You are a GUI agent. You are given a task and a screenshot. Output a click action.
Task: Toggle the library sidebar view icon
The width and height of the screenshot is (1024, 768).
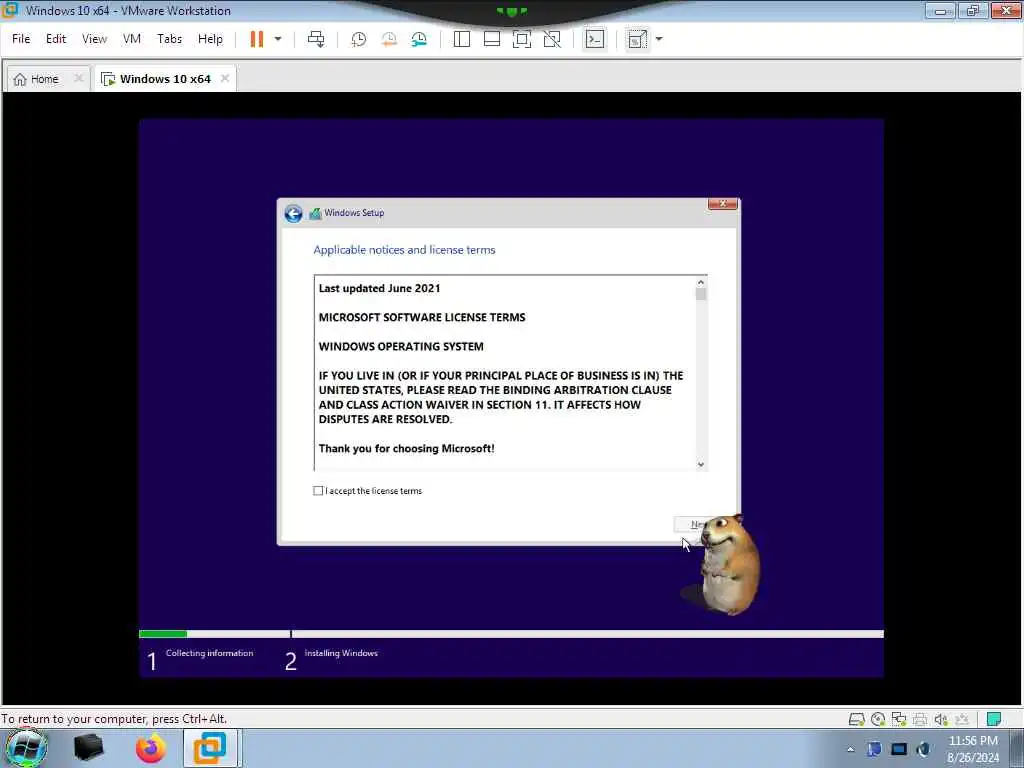(x=462, y=39)
